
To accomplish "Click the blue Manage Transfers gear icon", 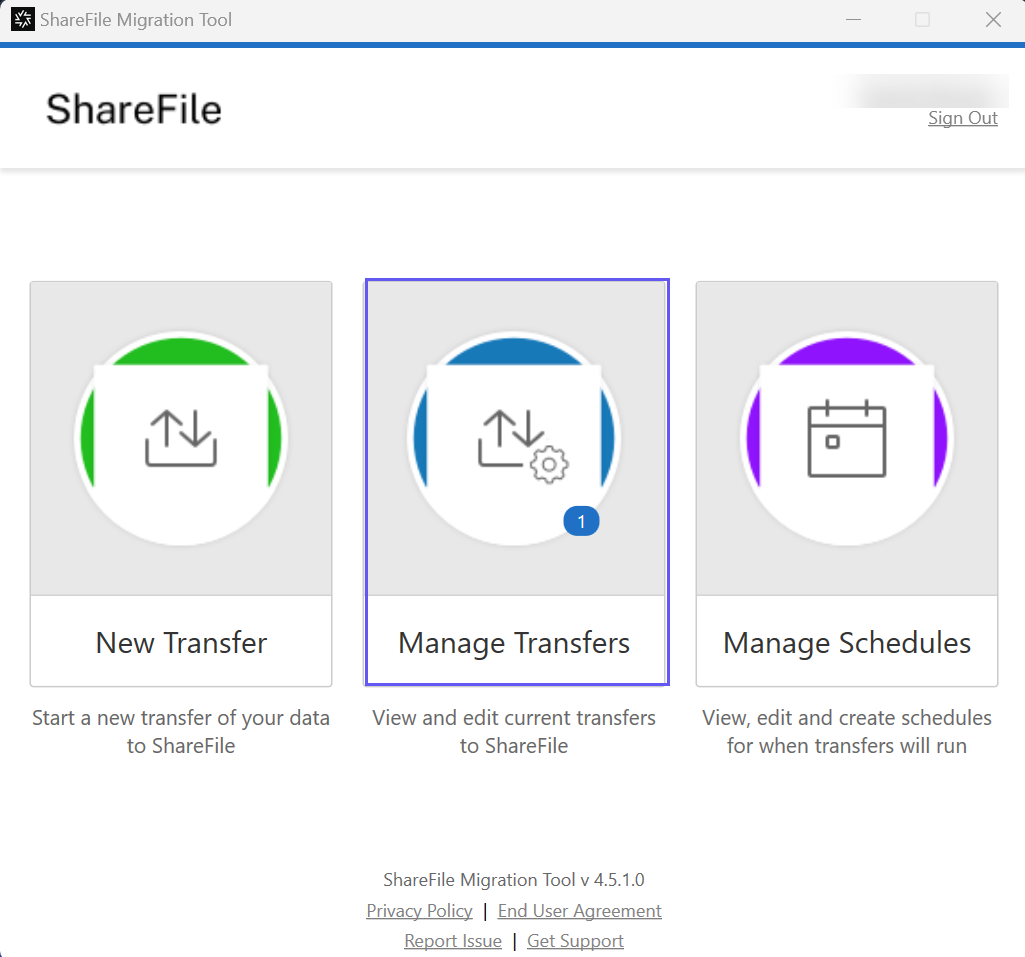I will click(x=514, y=438).
